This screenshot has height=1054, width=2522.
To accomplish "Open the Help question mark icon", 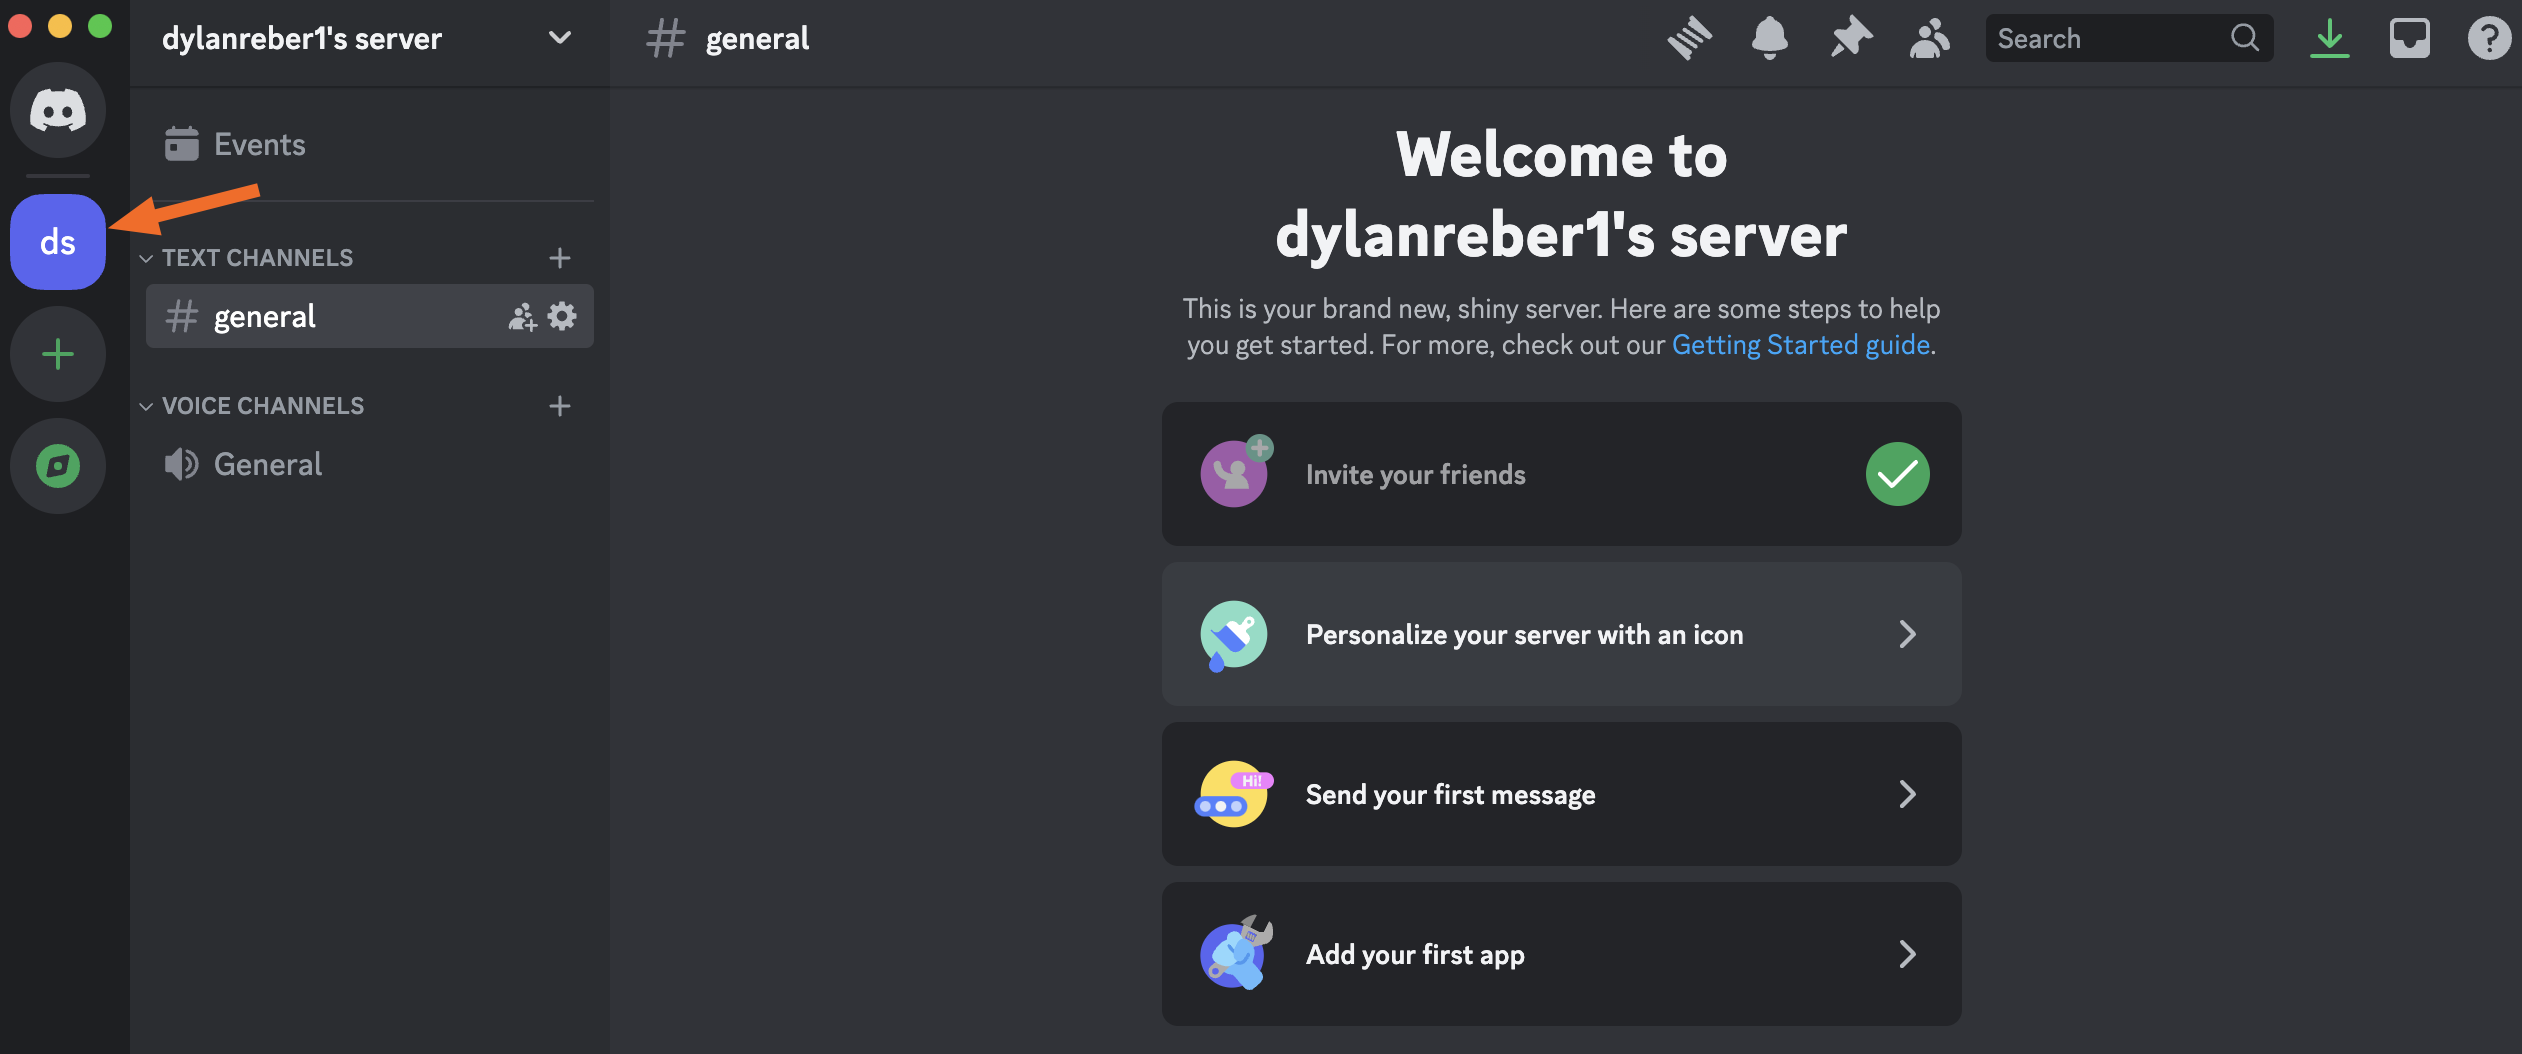I will coord(2489,39).
